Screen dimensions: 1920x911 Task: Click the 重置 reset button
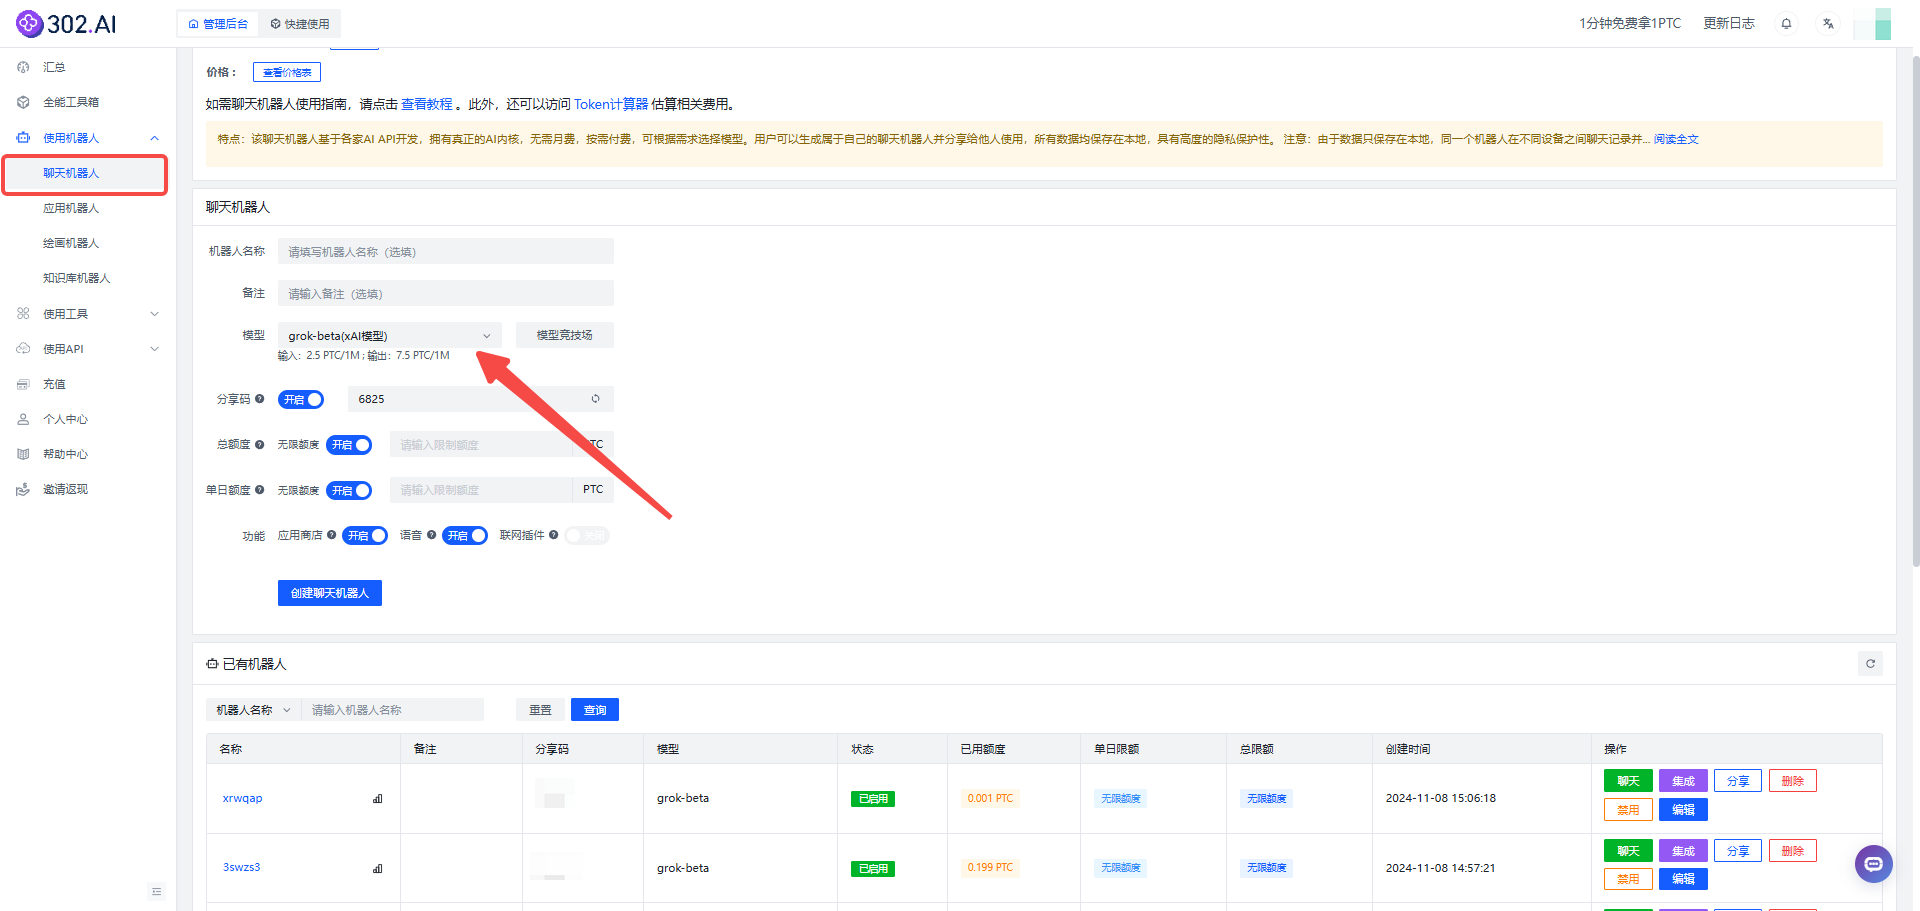(541, 710)
